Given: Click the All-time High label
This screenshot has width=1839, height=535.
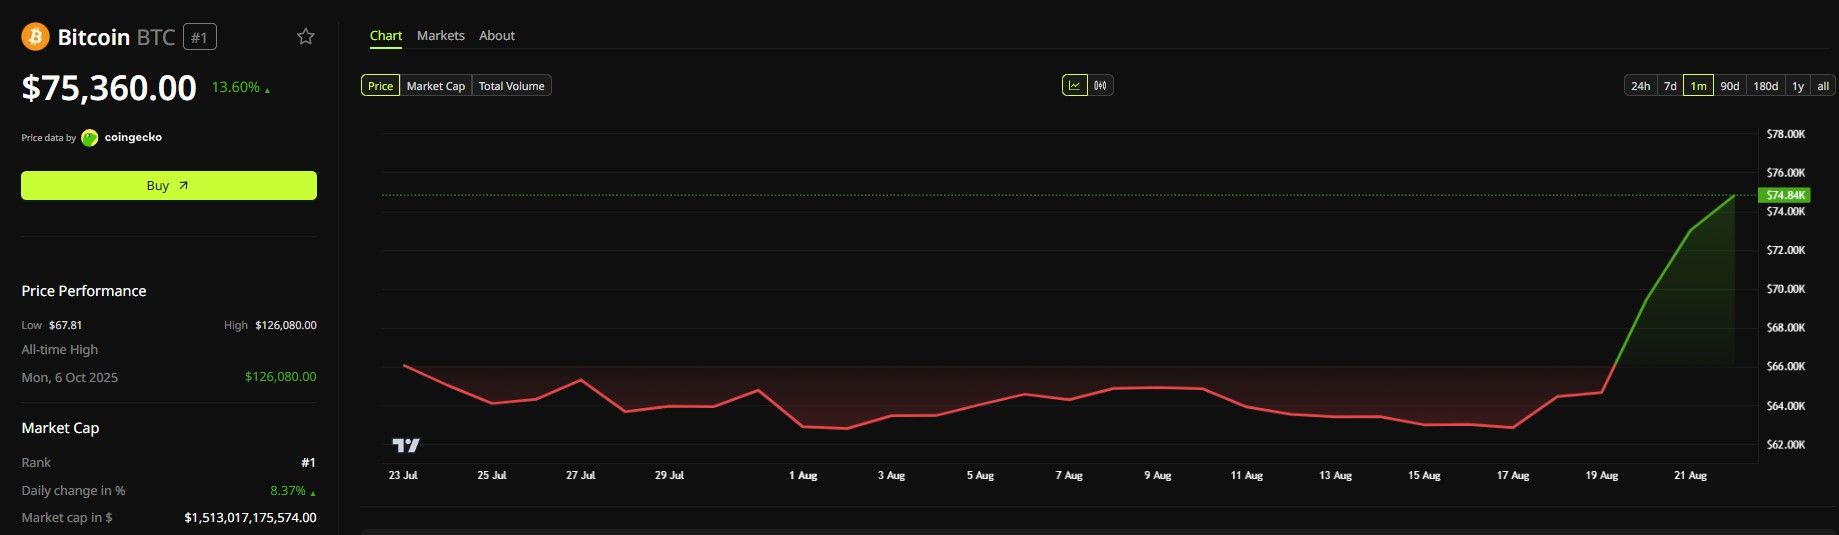Looking at the screenshot, I should pos(60,350).
